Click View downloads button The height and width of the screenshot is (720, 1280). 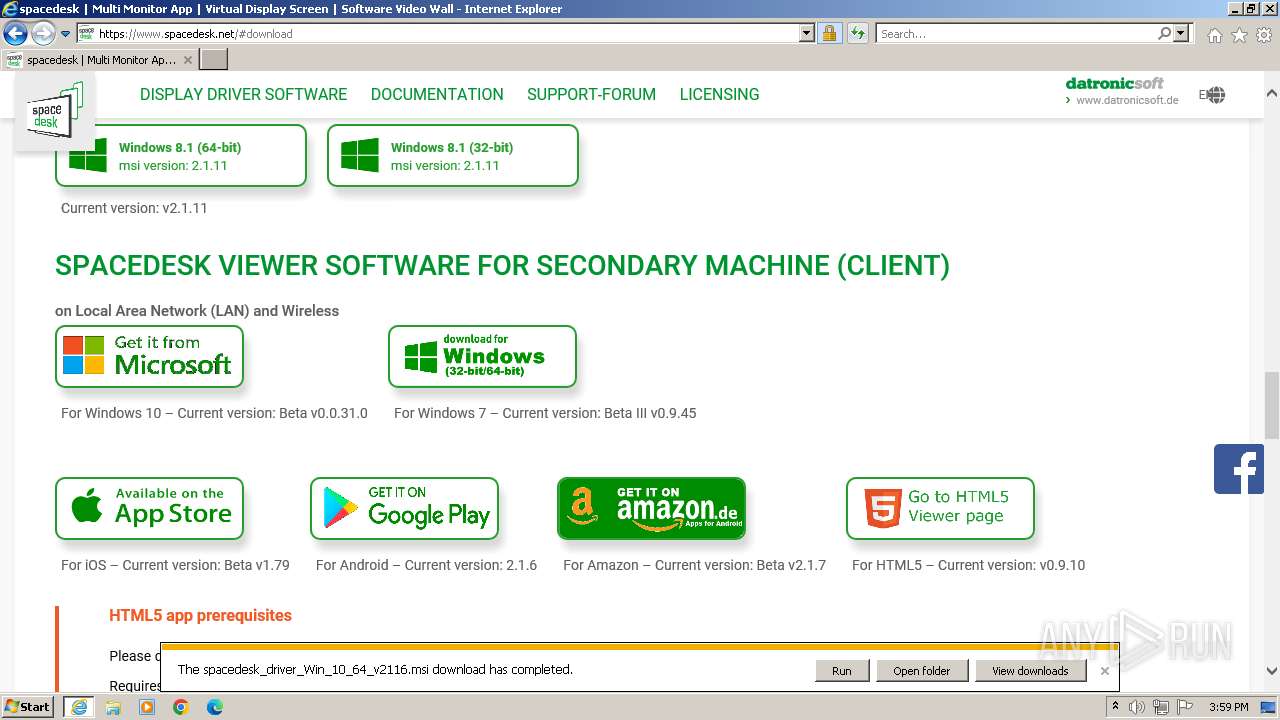pyautogui.click(x=1030, y=671)
